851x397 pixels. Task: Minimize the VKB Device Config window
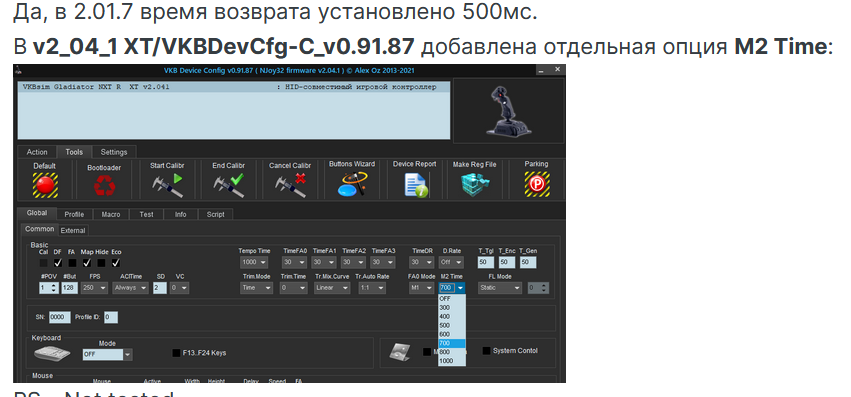(542, 70)
